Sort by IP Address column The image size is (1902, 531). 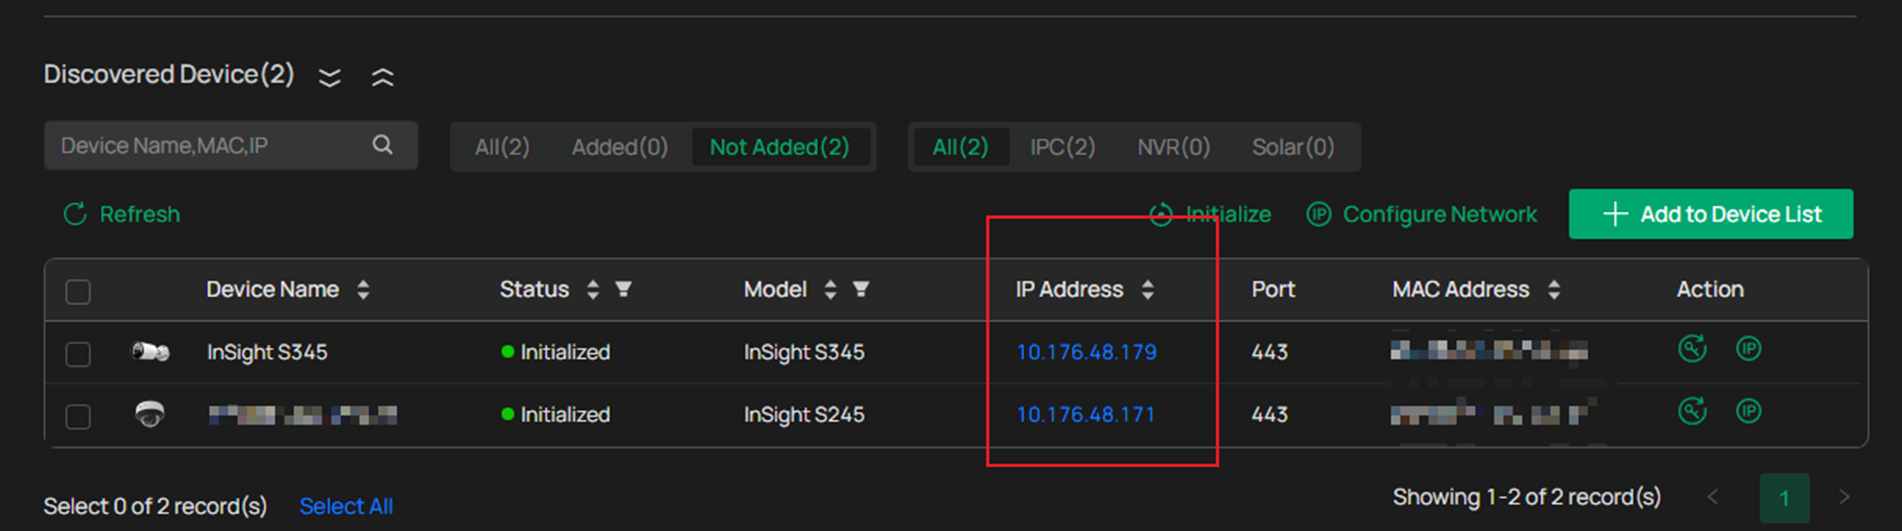1148,290
